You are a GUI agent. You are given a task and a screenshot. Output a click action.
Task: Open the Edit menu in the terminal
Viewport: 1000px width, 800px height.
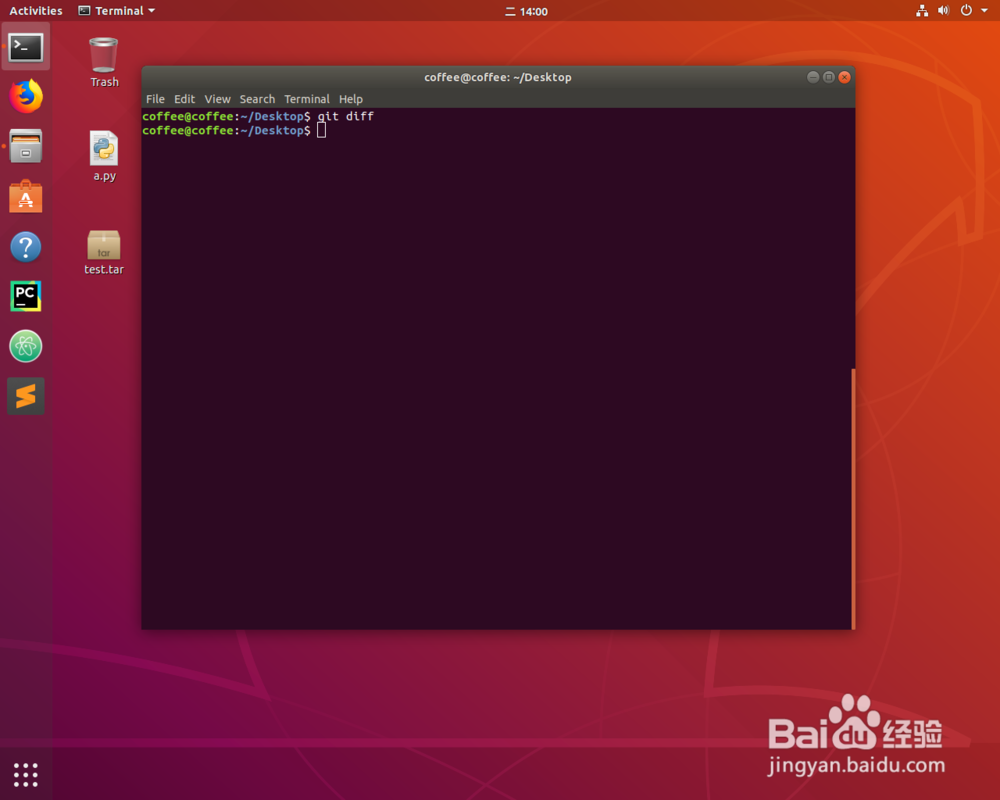tap(184, 99)
